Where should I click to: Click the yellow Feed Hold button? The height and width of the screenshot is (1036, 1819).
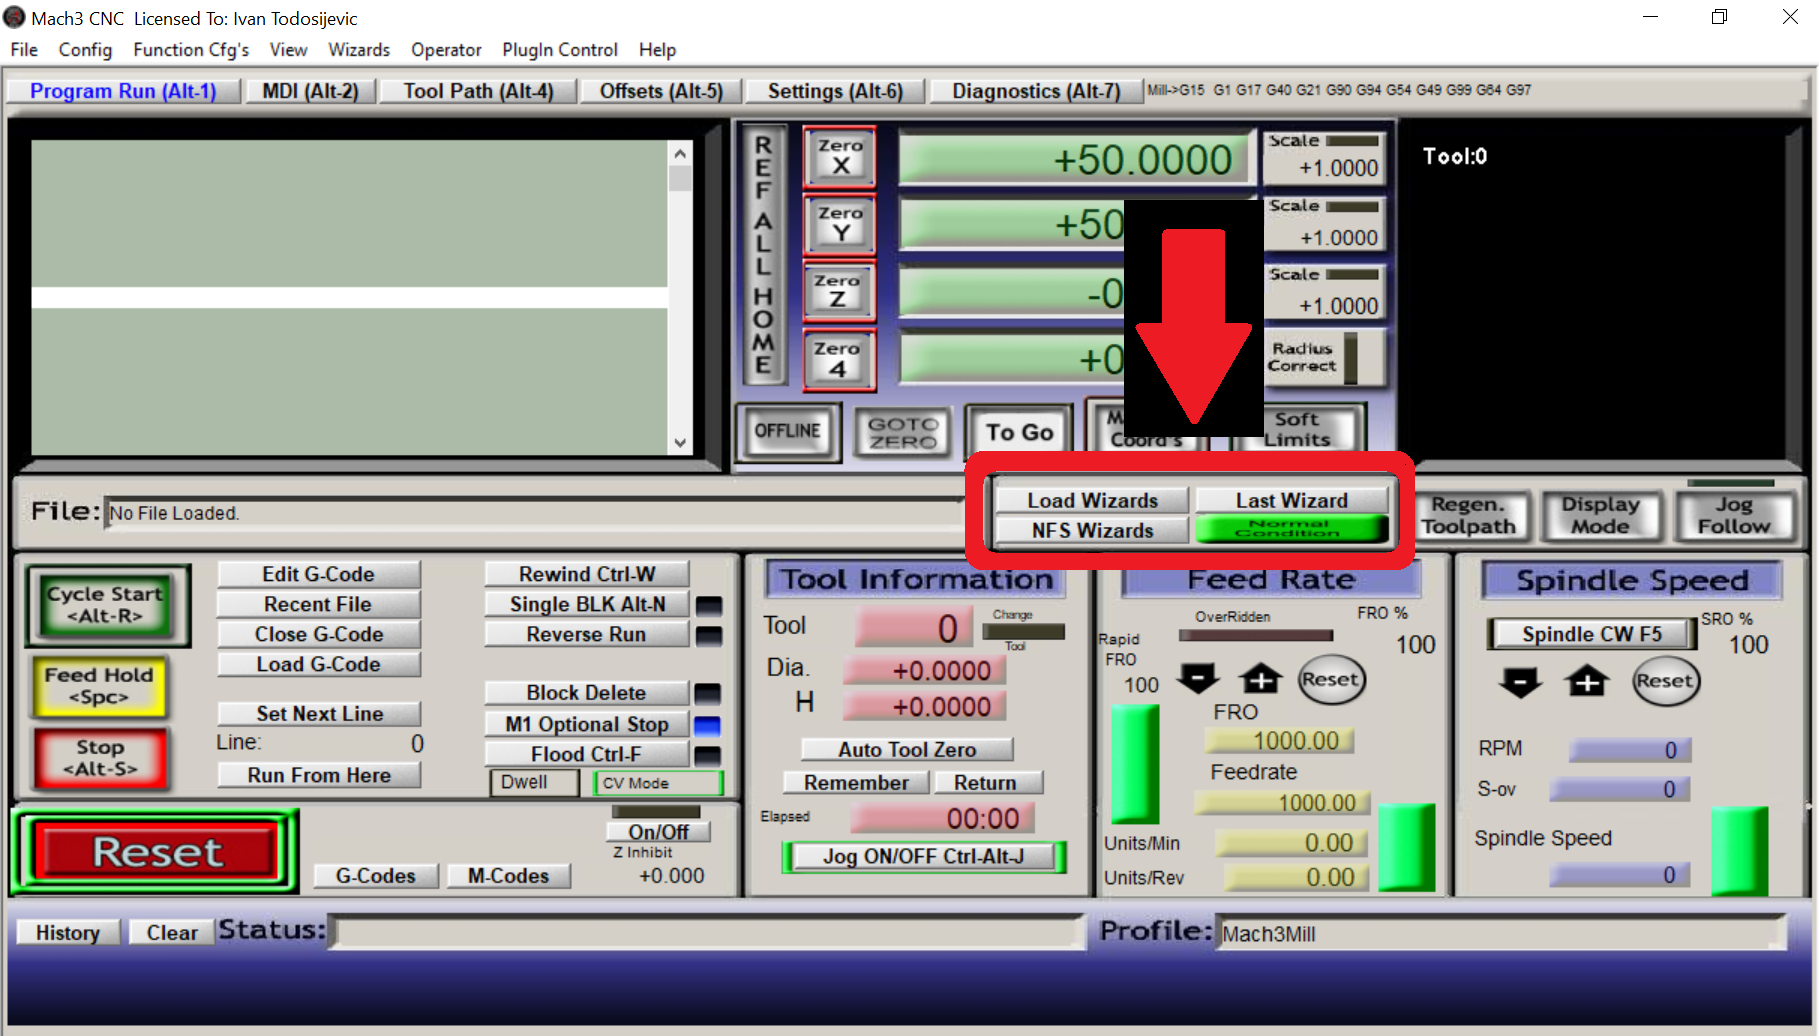(x=99, y=686)
